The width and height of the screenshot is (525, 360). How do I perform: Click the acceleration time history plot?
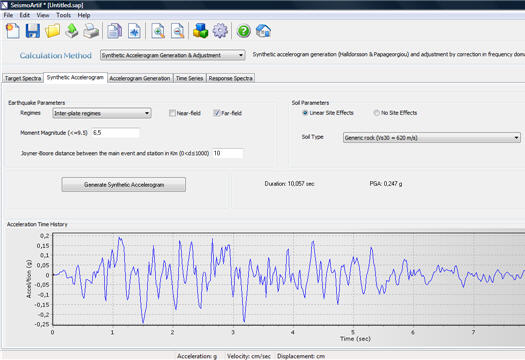tap(289, 279)
